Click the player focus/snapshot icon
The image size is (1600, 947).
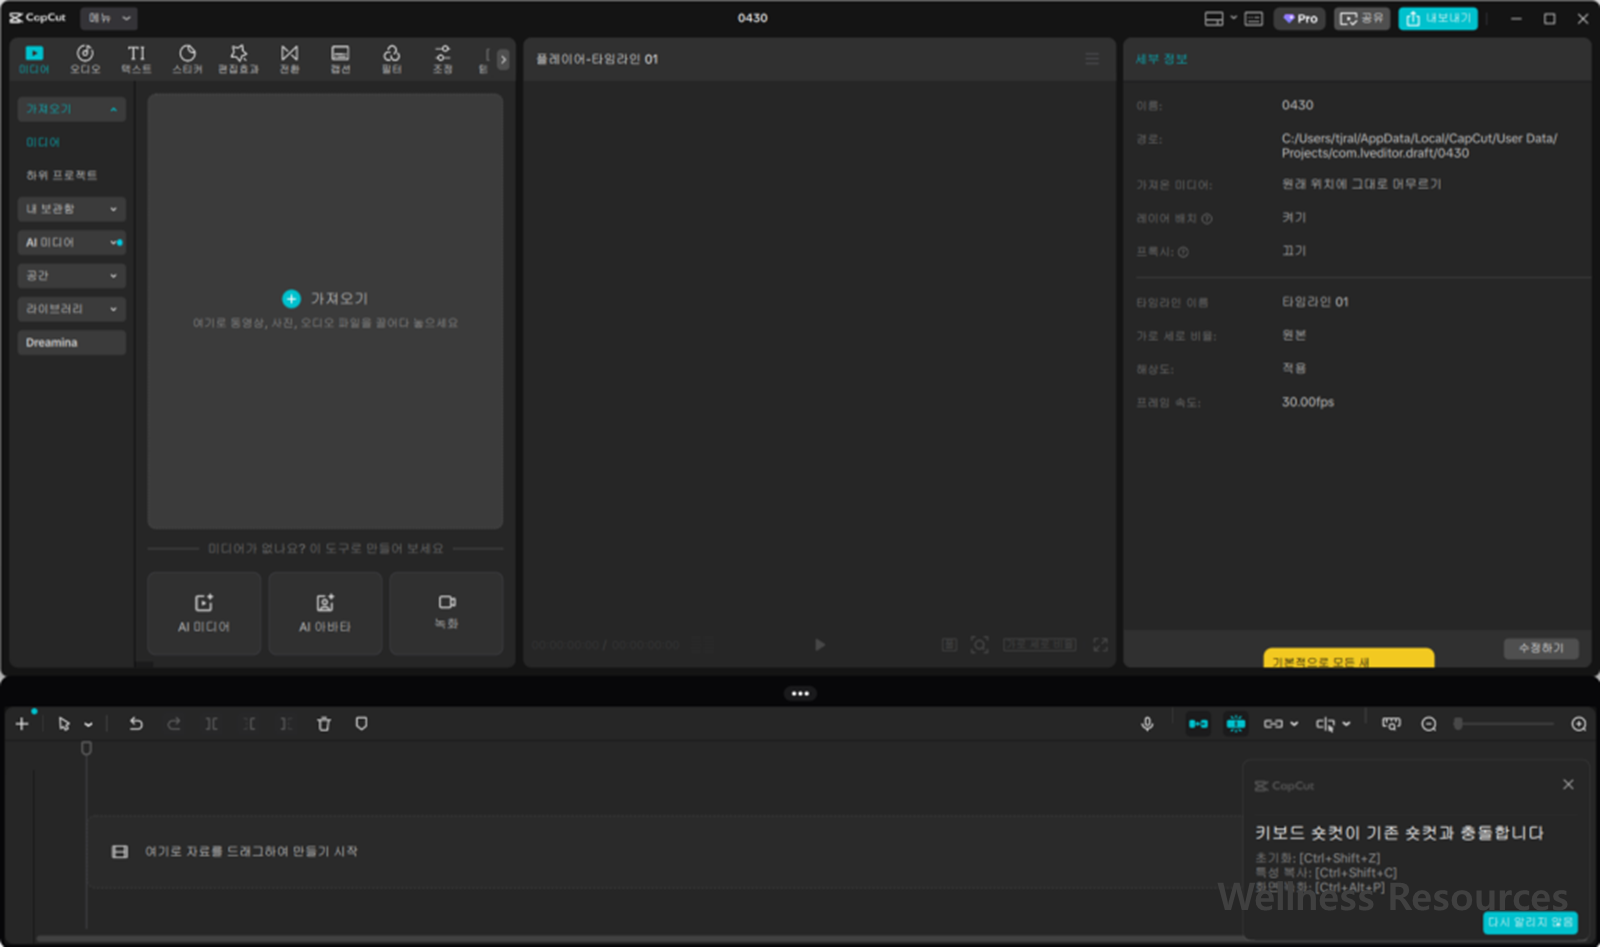tap(980, 645)
